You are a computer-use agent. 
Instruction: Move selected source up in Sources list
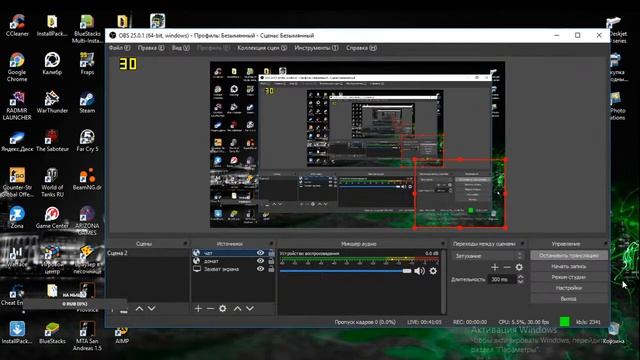coord(237,309)
